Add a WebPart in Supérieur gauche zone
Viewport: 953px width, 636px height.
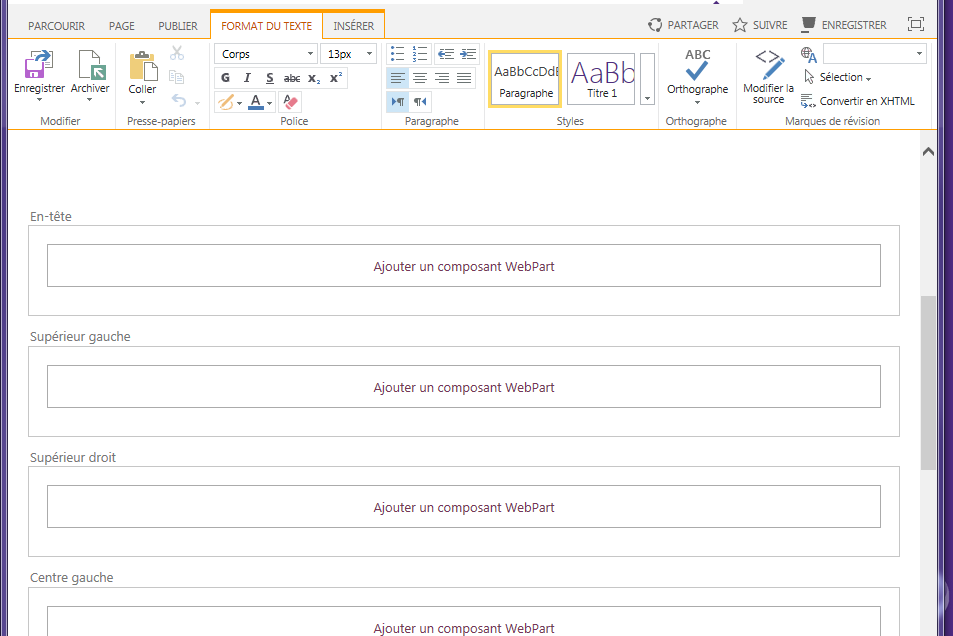[464, 387]
